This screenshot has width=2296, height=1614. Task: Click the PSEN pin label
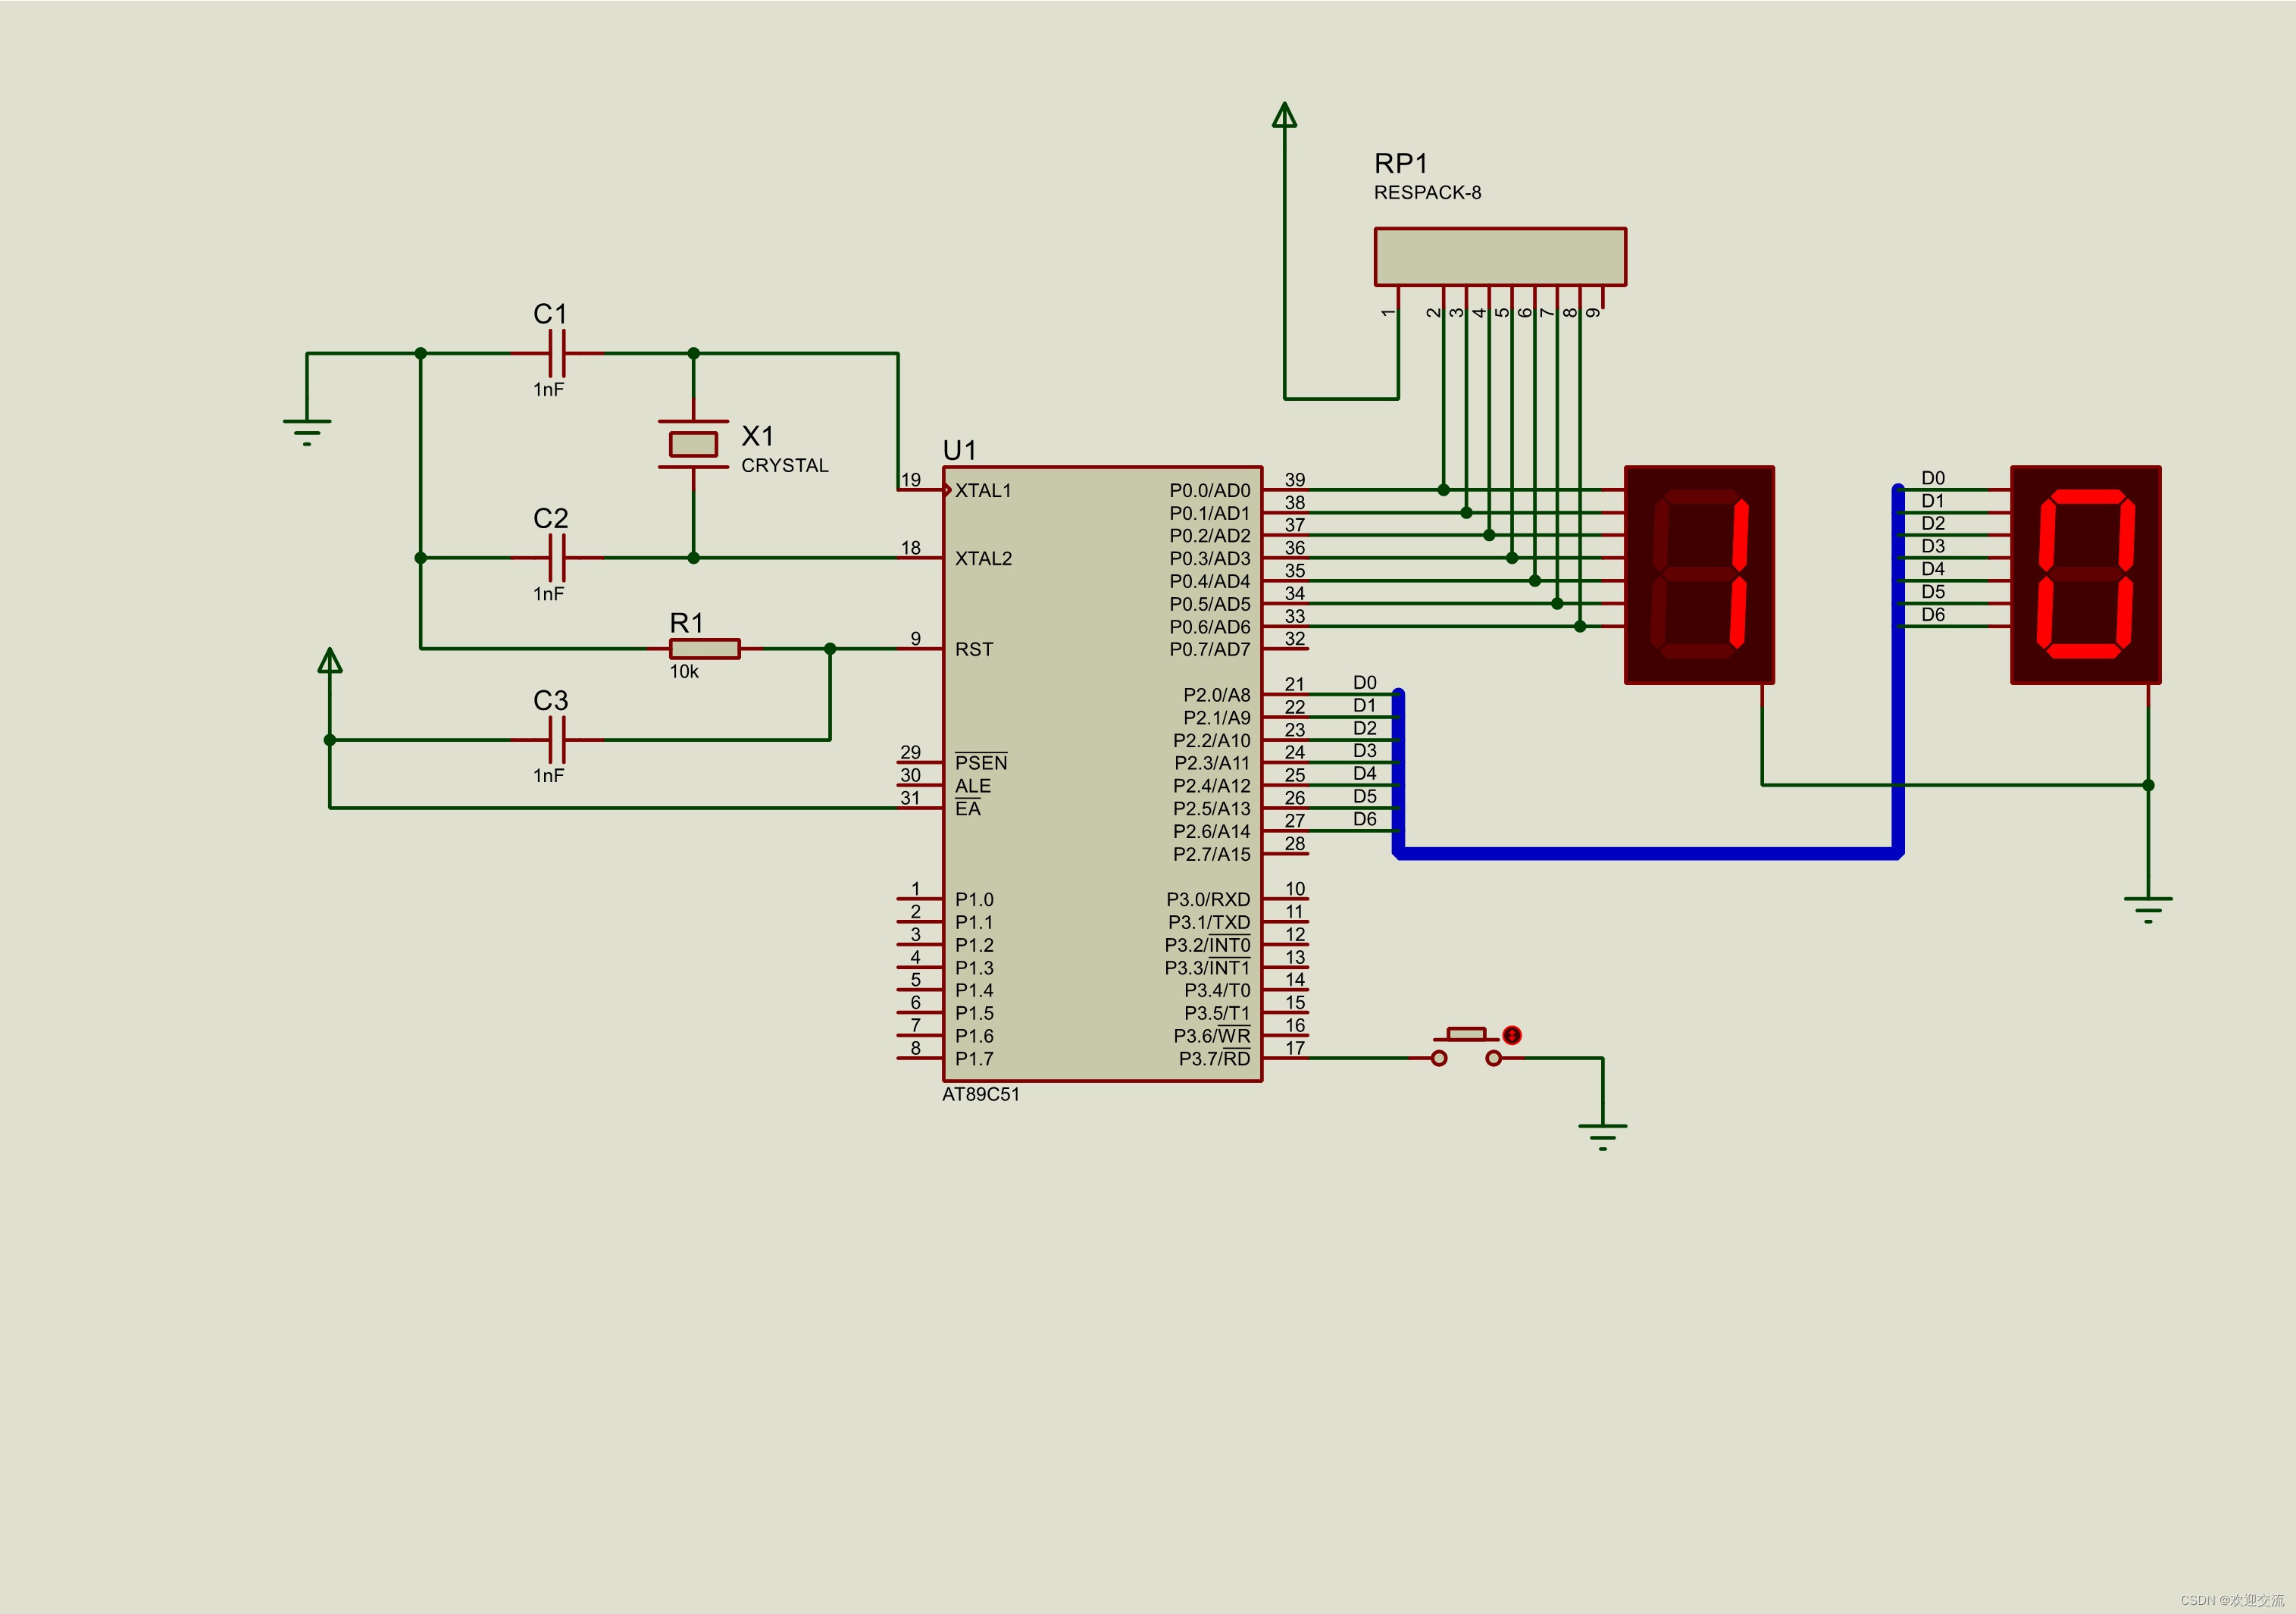pos(981,762)
